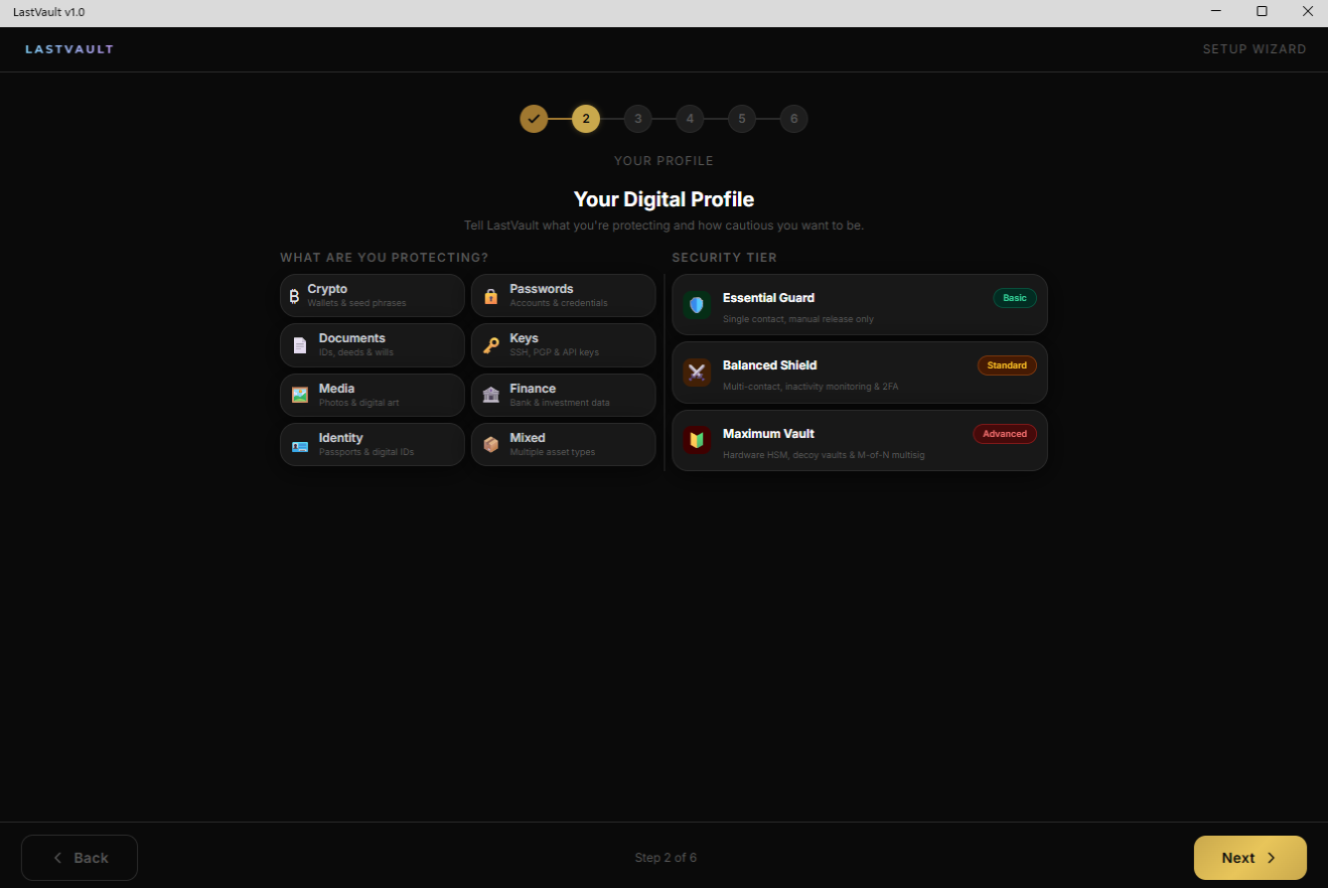Go Back to previous wizard step
The width and height of the screenshot is (1328, 888).
coord(79,858)
